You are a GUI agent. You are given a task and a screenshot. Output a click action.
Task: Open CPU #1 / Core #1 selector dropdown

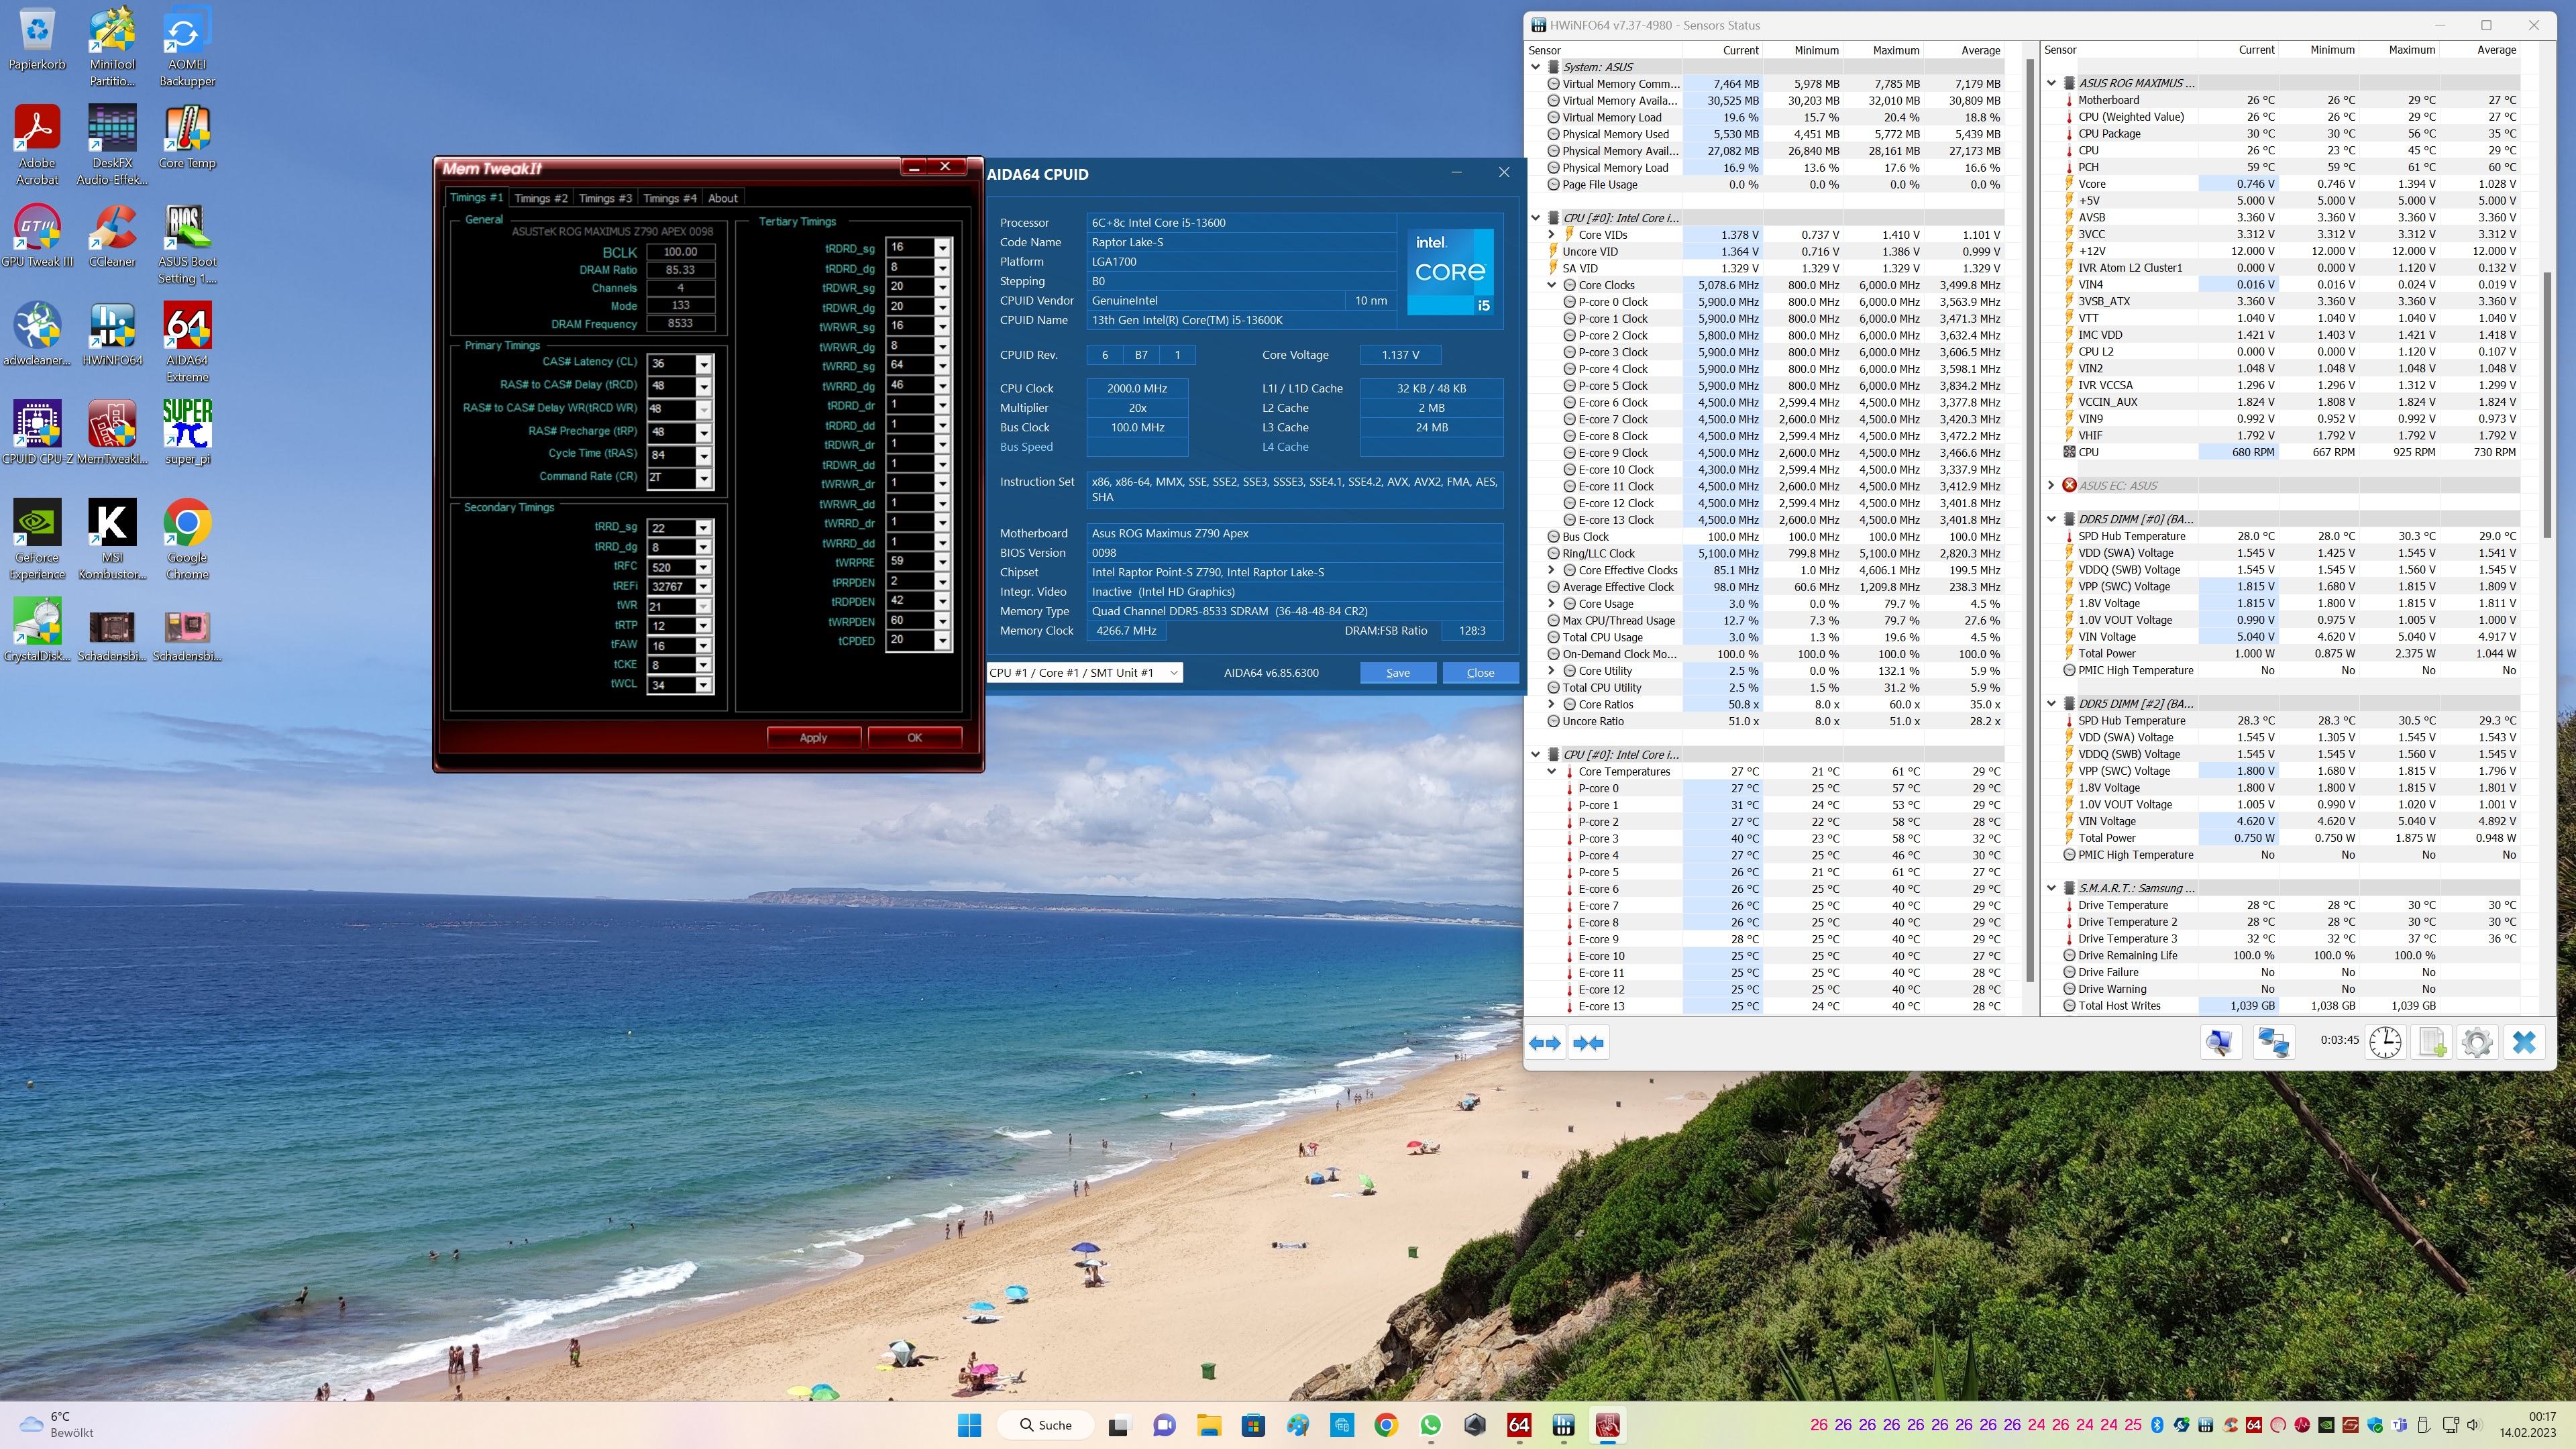[1085, 673]
